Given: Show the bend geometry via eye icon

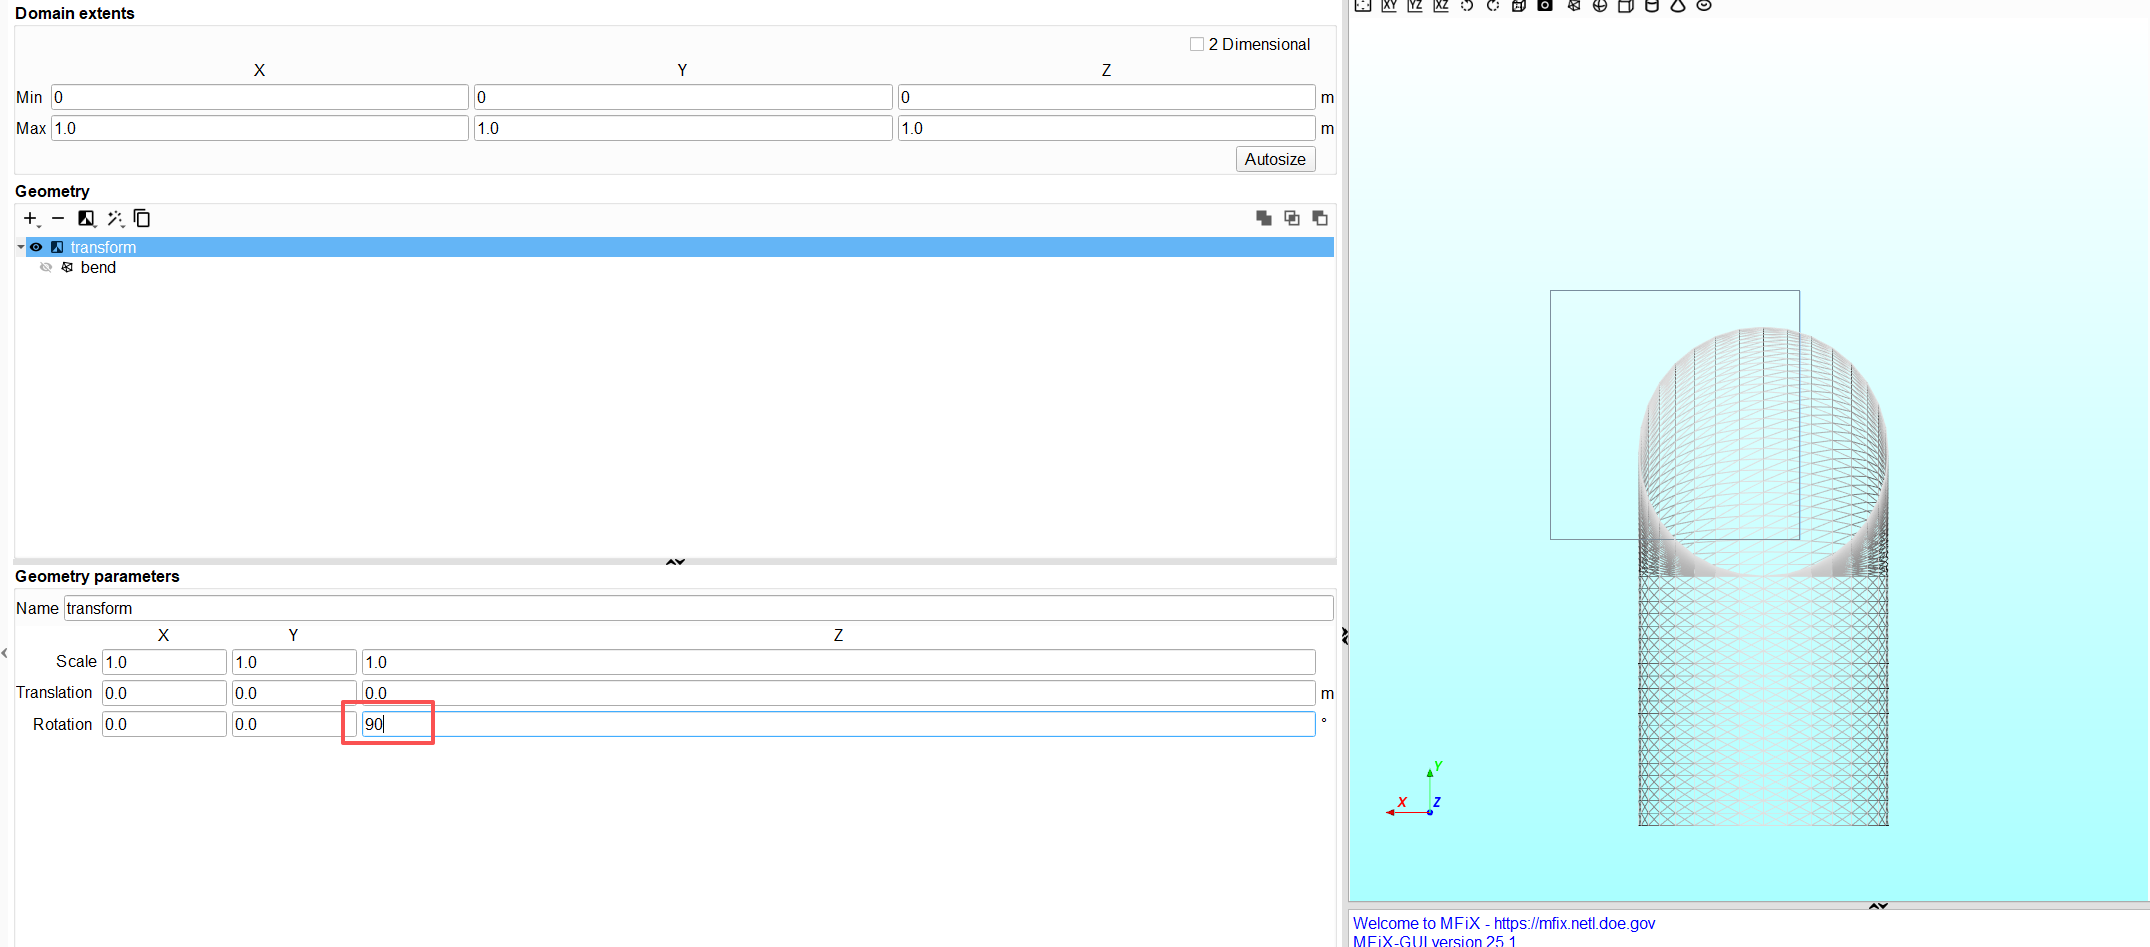Looking at the screenshot, I should [46, 268].
